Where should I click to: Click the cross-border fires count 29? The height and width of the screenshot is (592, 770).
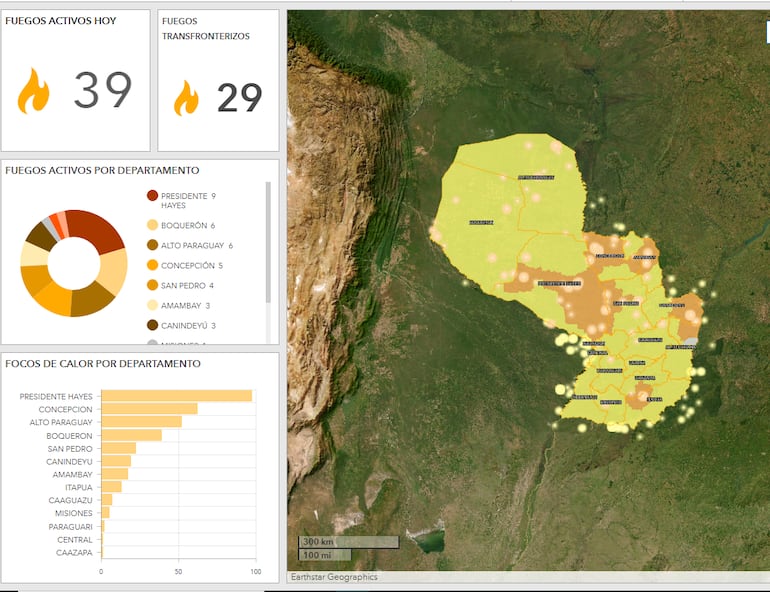click(239, 98)
